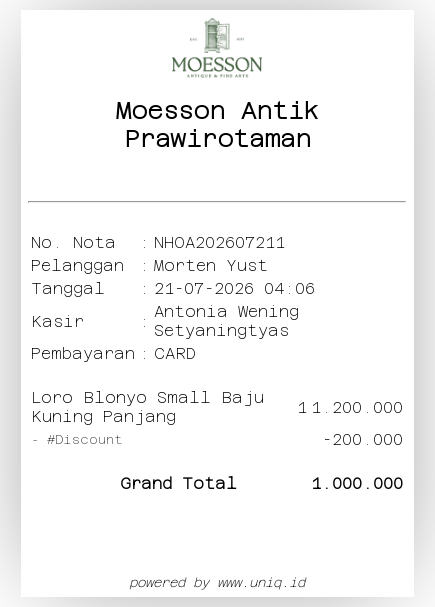This screenshot has width=435, height=607.
Task: Click the date 21-07-2026 04:06
Action: 235,289
